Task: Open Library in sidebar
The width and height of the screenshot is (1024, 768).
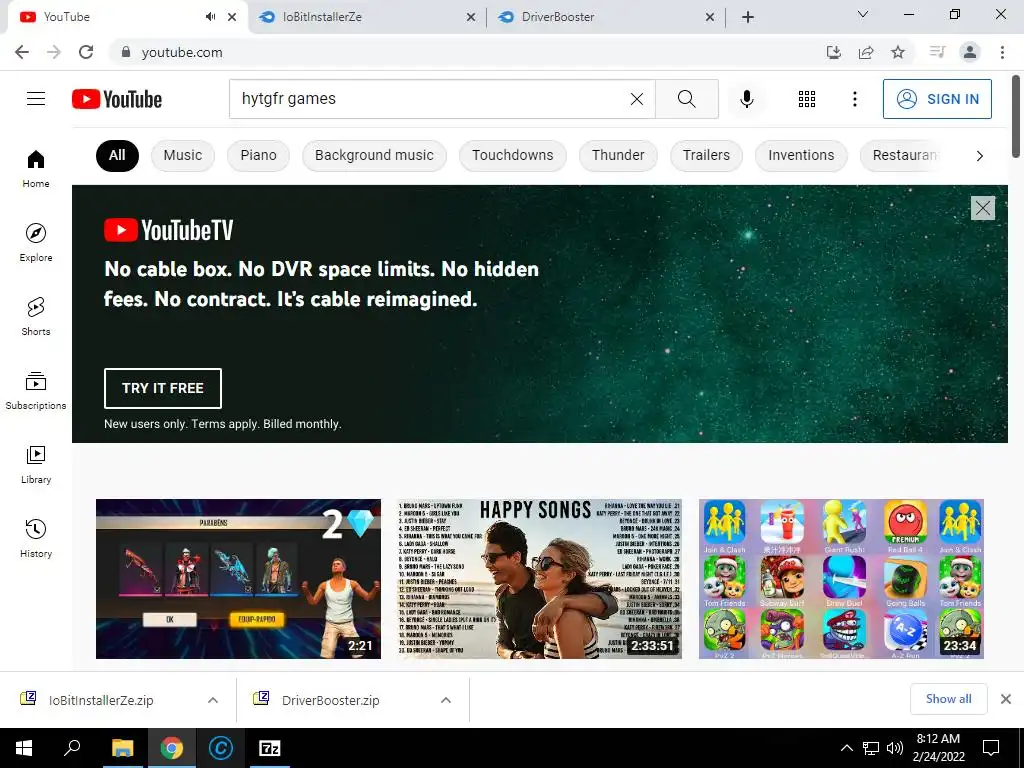Action: coord(36,464)
